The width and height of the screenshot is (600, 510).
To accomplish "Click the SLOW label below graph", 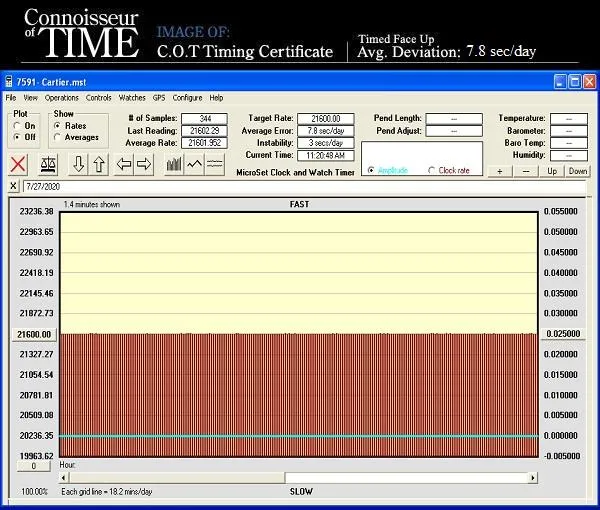I will 301,491.
